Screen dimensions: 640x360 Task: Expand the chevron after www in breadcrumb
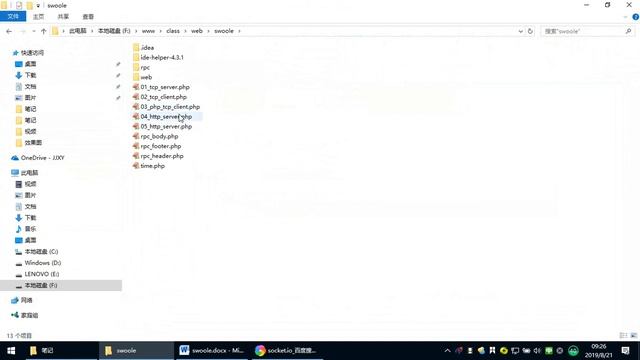(160, 31)
